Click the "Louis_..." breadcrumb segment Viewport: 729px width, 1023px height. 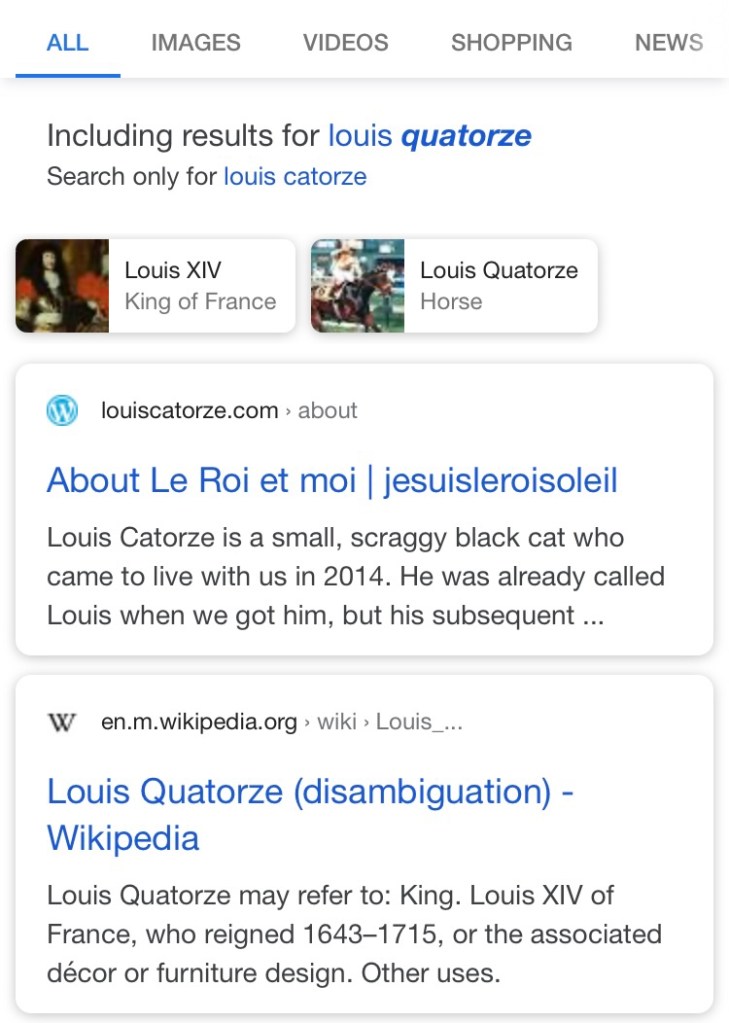tap(420, 722)
